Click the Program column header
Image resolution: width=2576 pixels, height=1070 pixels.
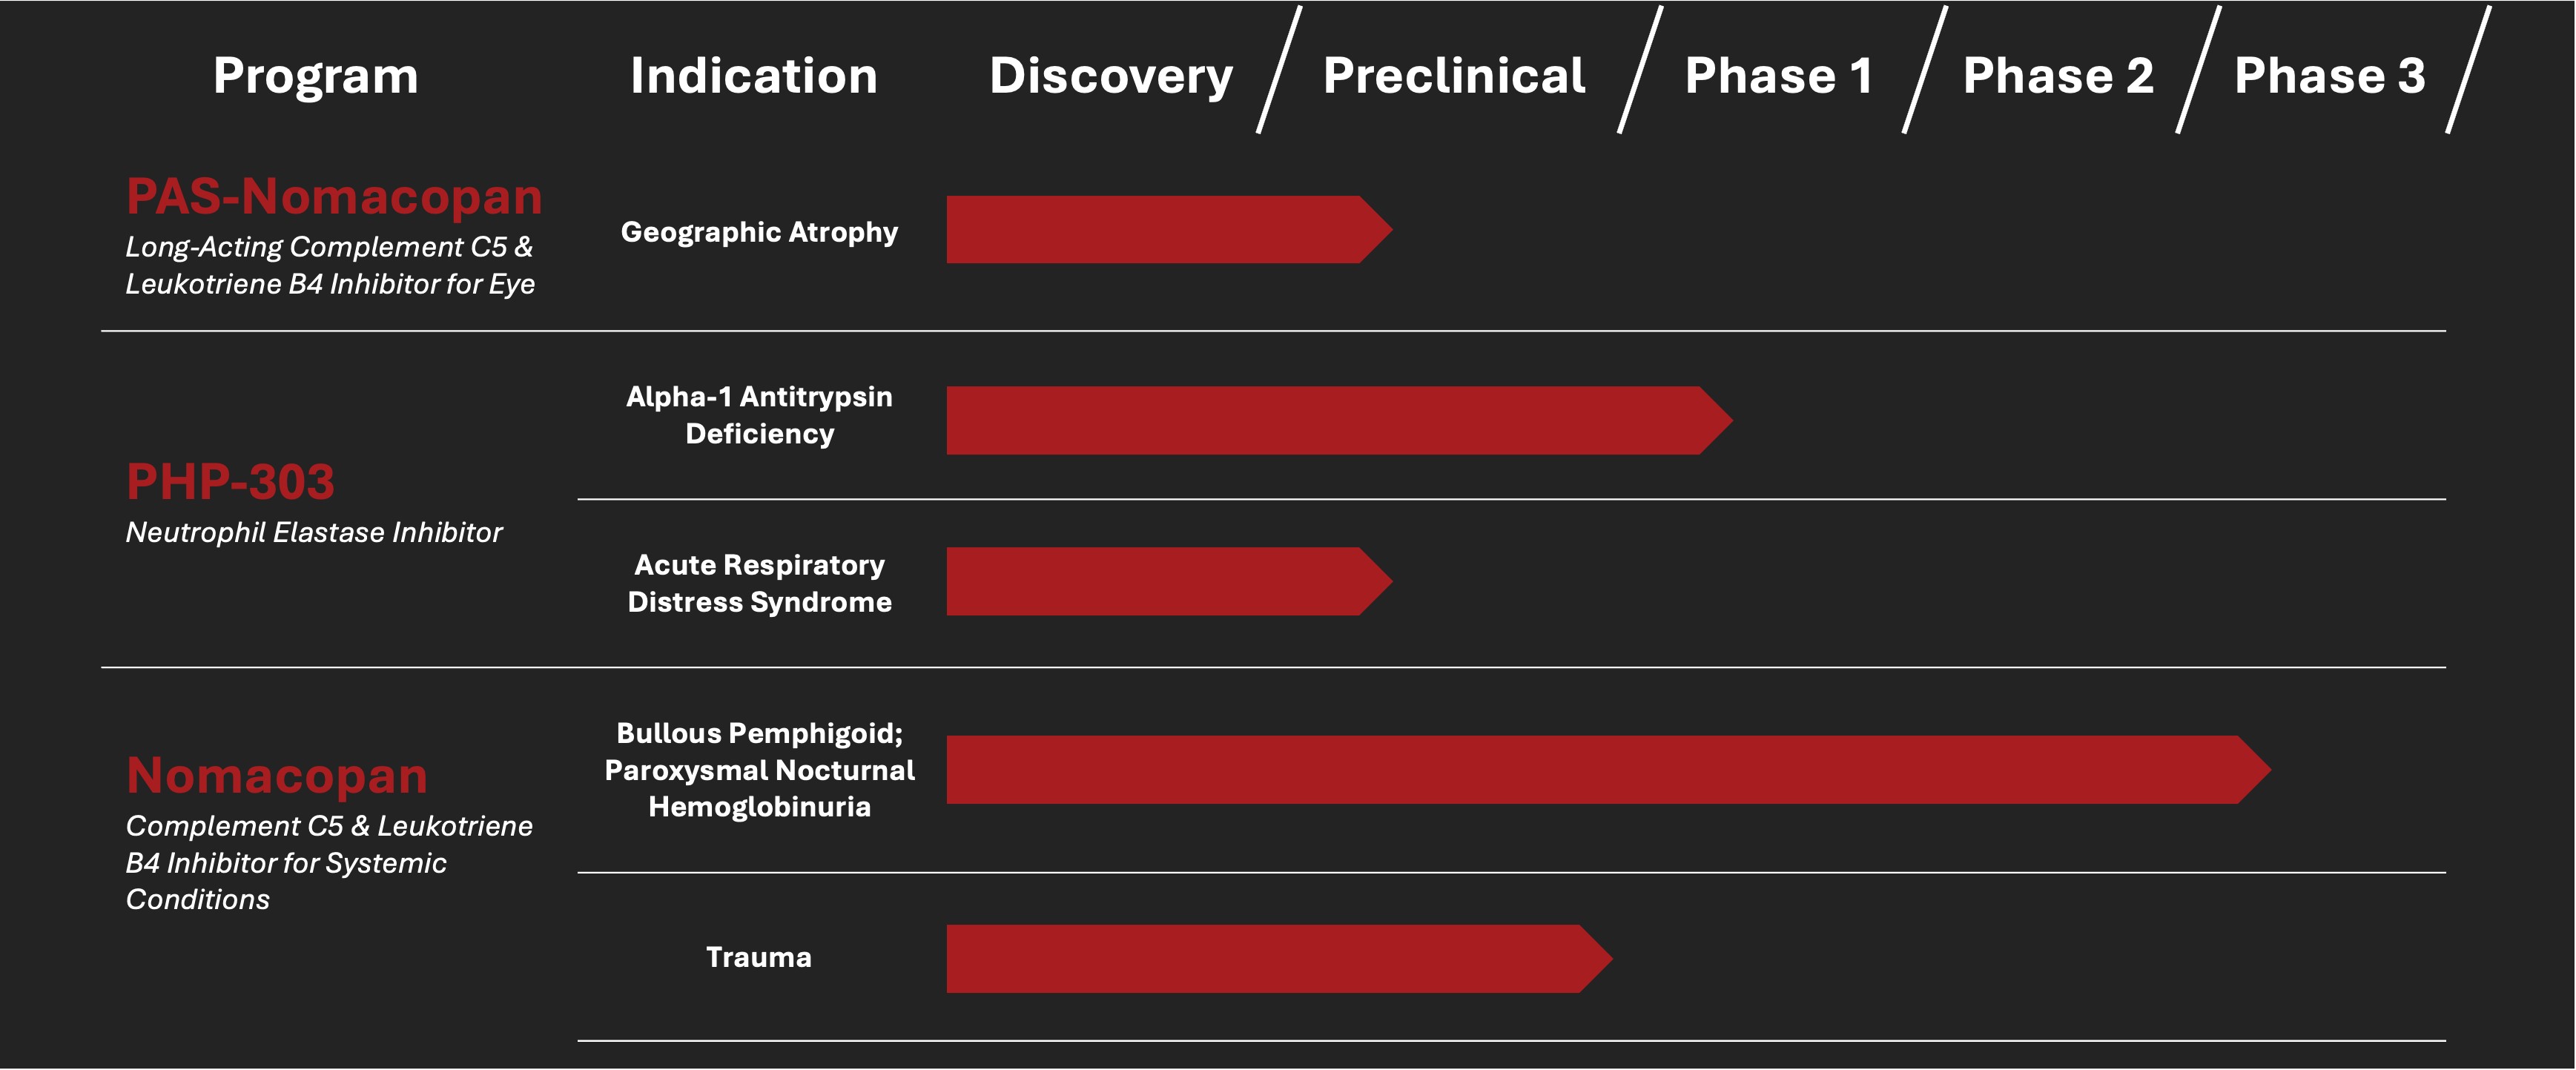click(315, 76)
